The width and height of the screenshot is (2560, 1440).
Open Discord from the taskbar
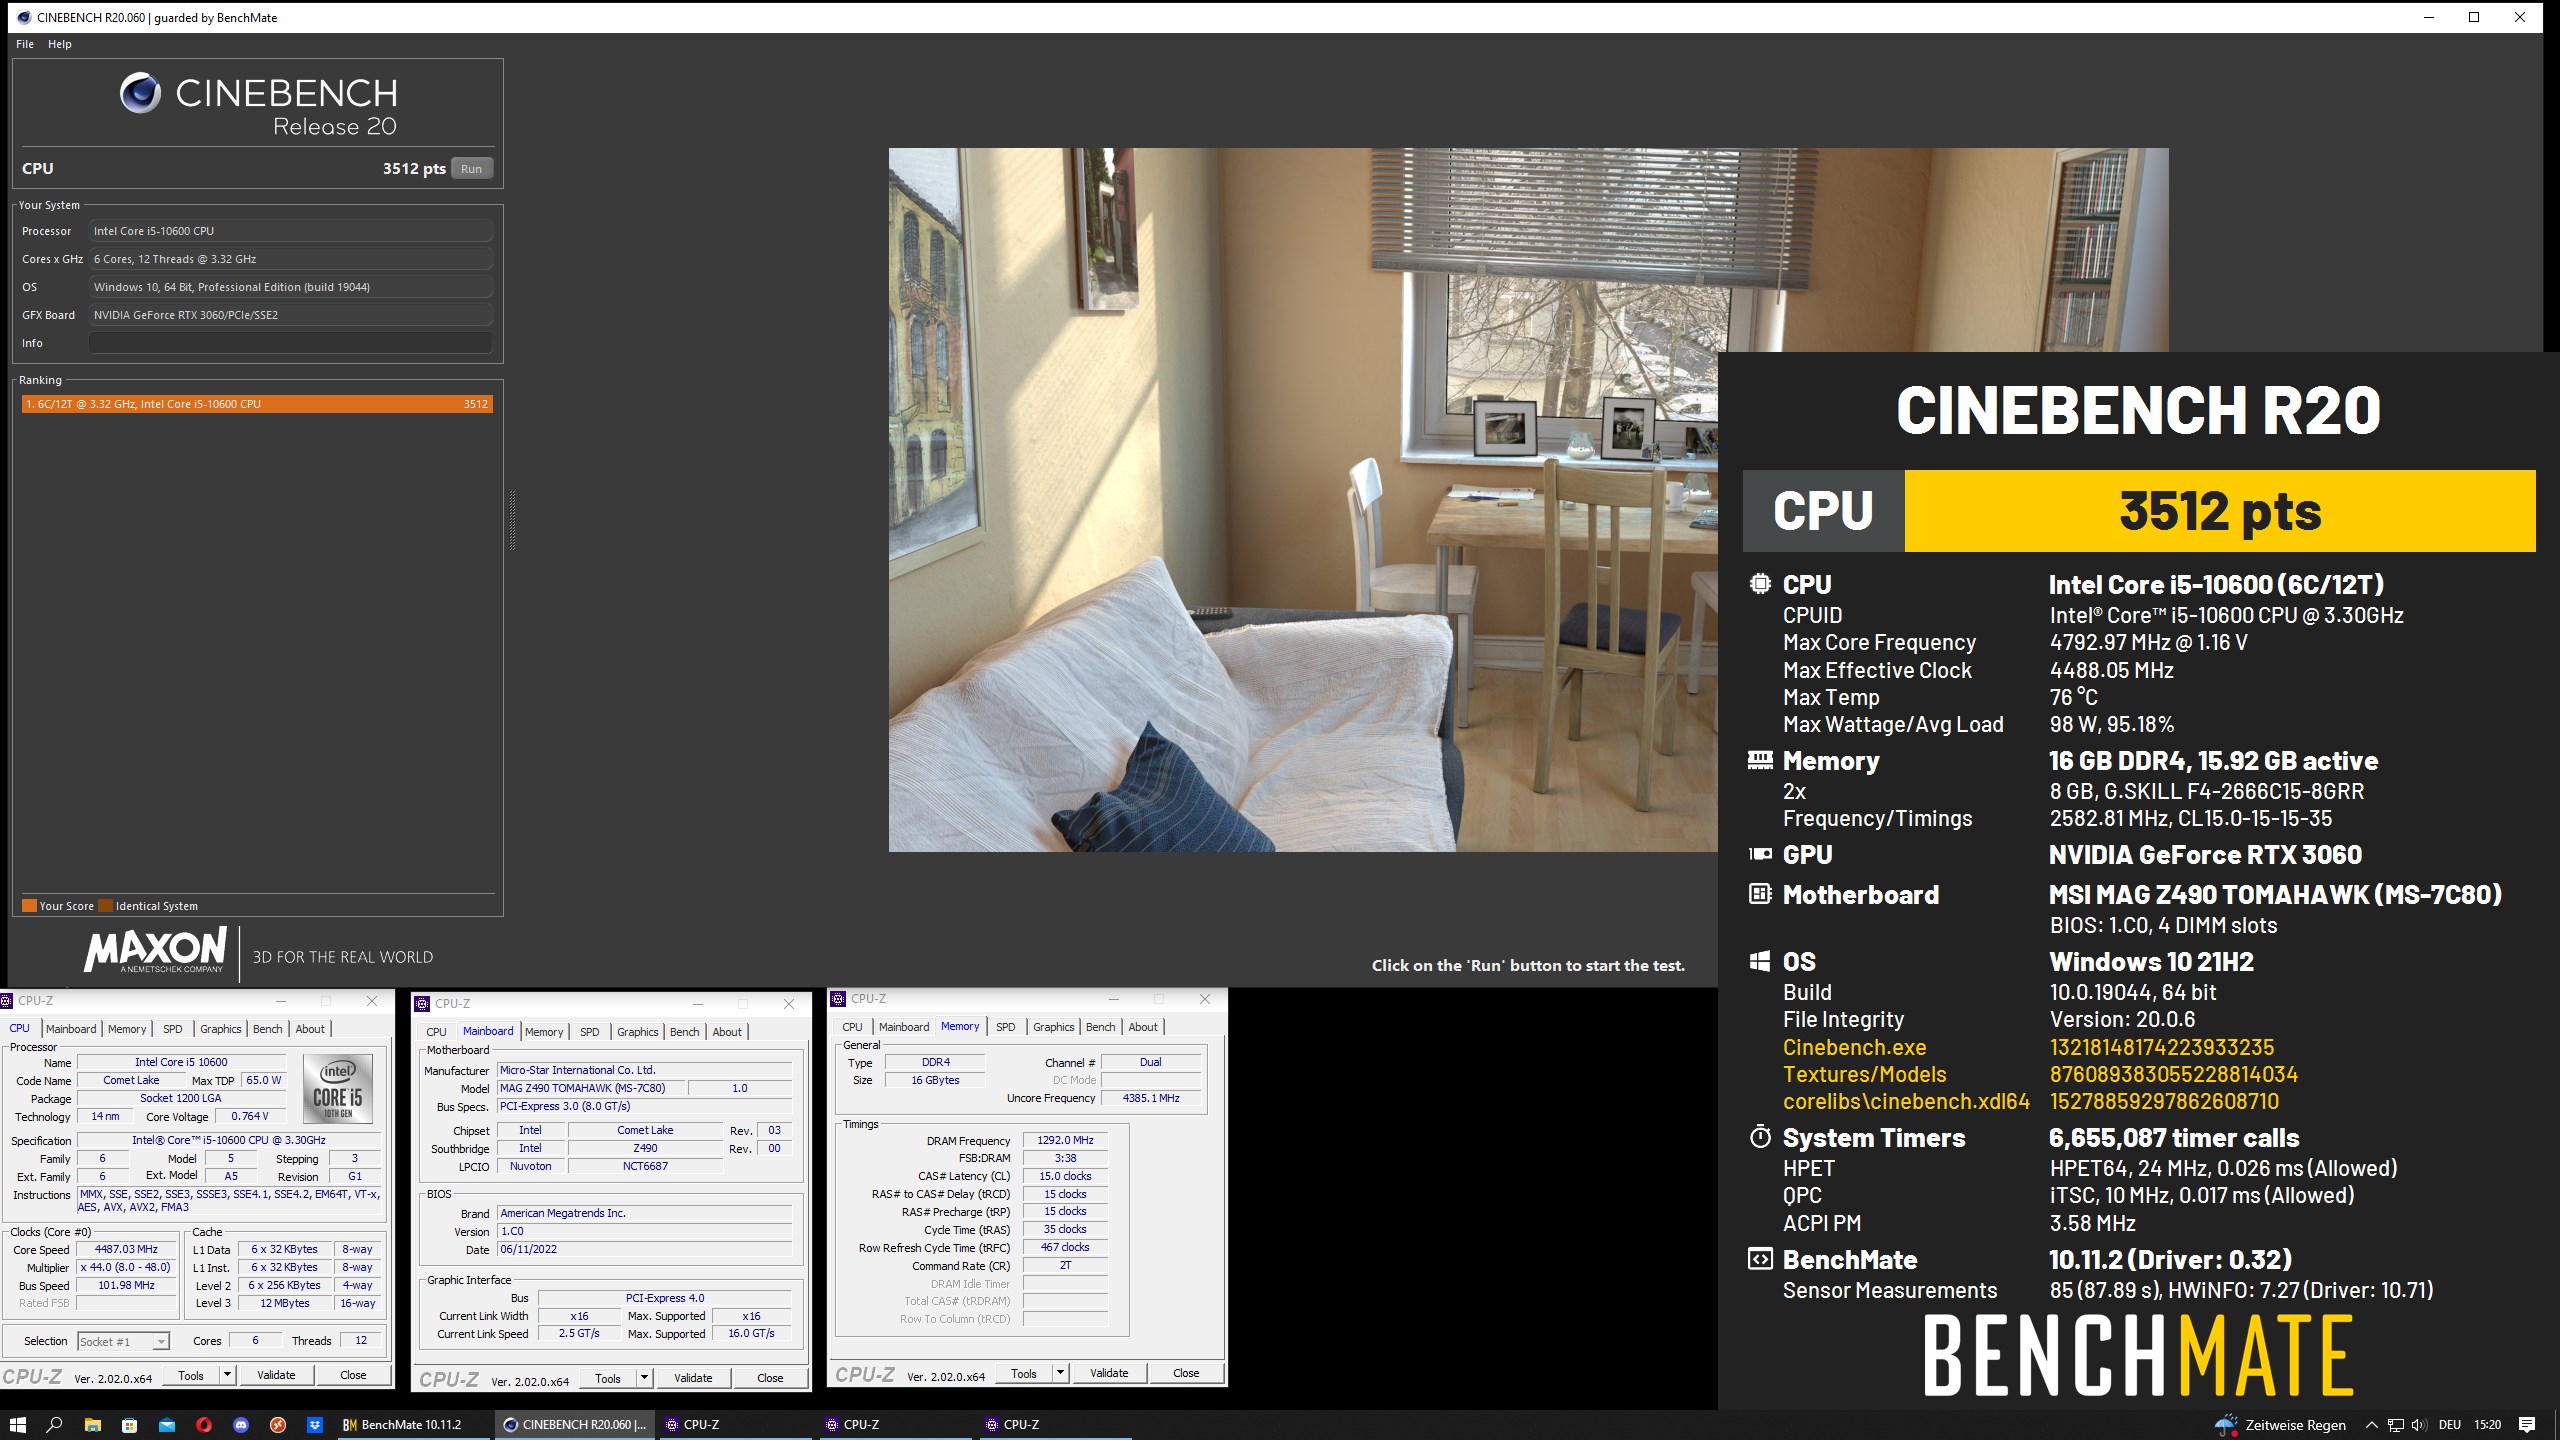[x=240, y=1425]
